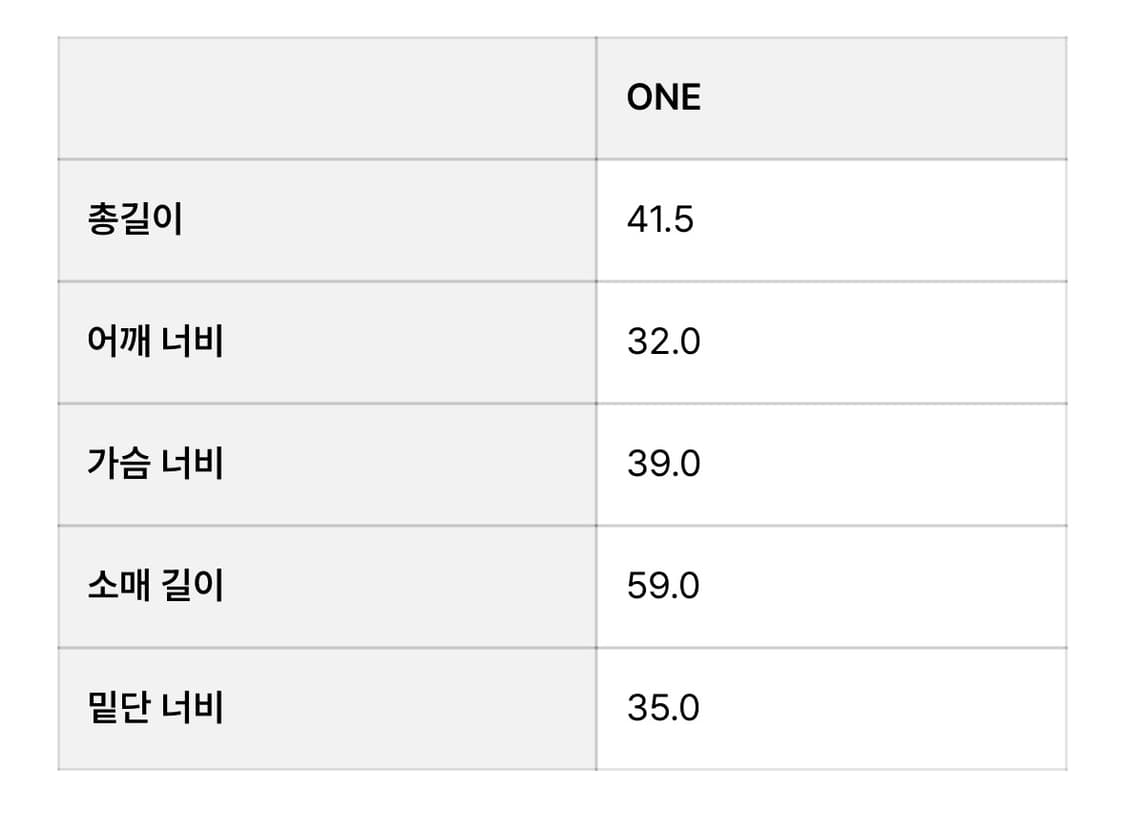Click the 59.0 sleeve length value
The height and width of the screenshot is (830, 1125).
[x=664, y=586]
